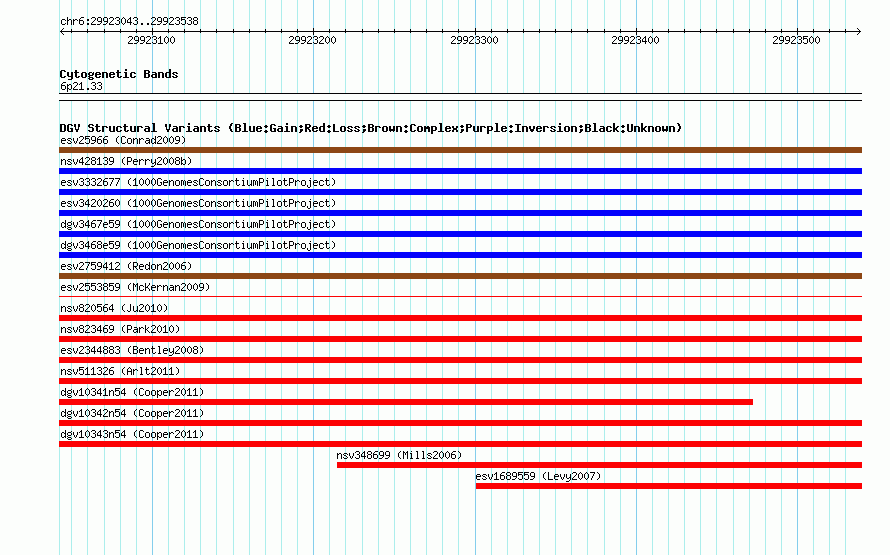Click the 6p21.33 band label
Viewport: 890px width, 555px height.
click(x=81, y=86)
